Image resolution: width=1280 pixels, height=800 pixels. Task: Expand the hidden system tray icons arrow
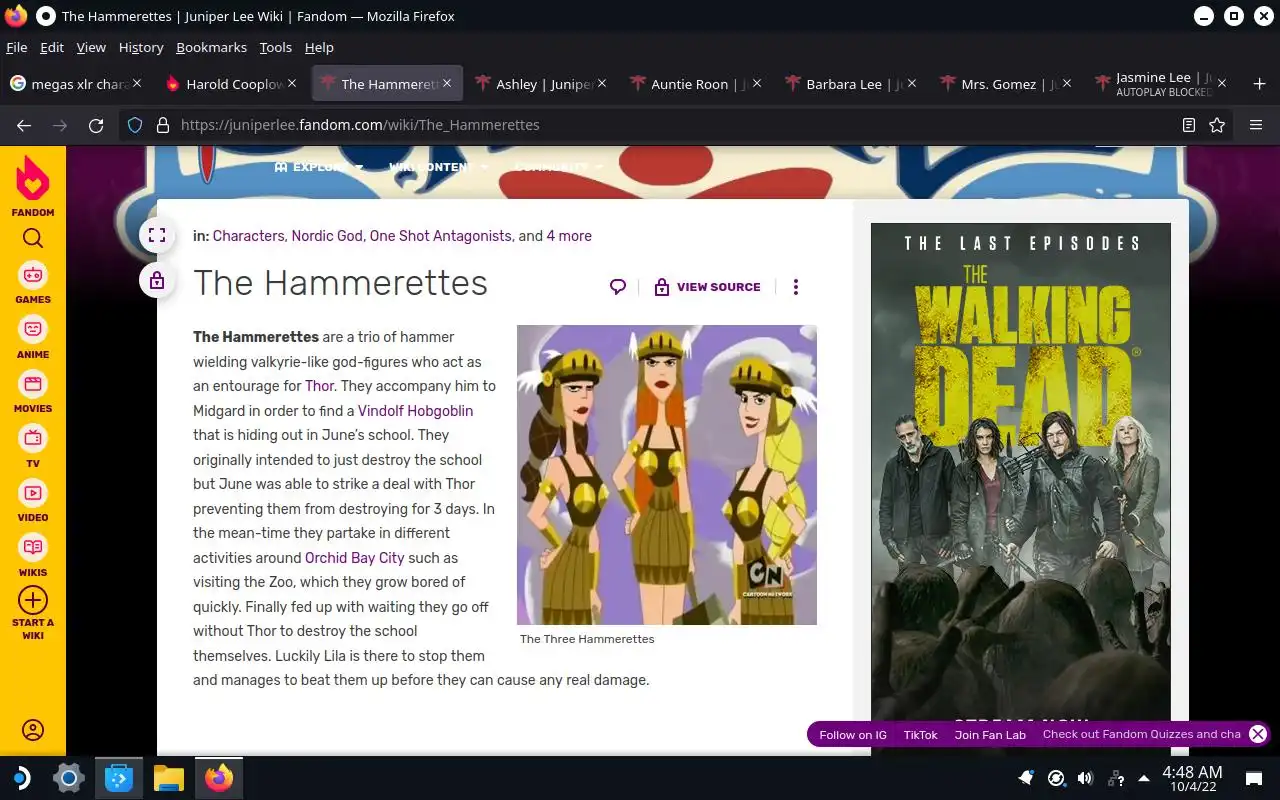(x=1143, y=778)
